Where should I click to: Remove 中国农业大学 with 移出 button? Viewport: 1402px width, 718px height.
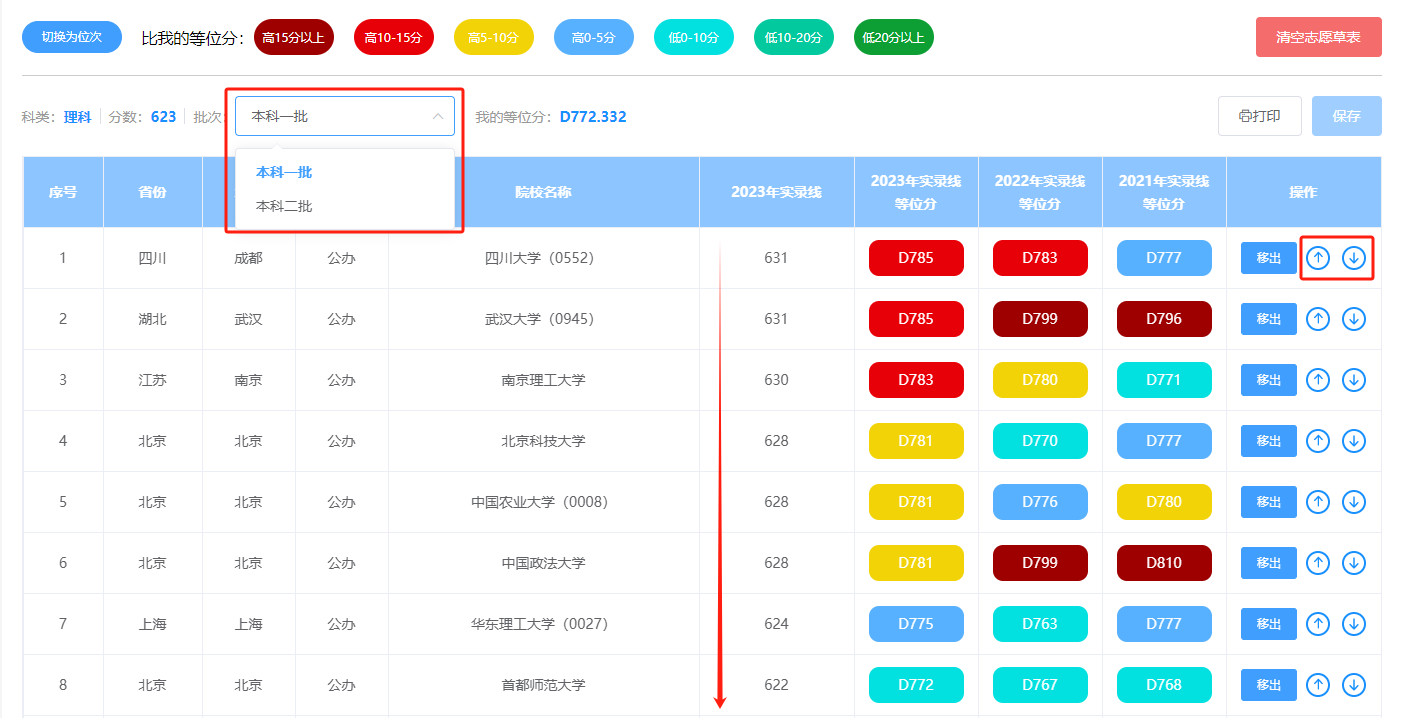pos(1269,502)
